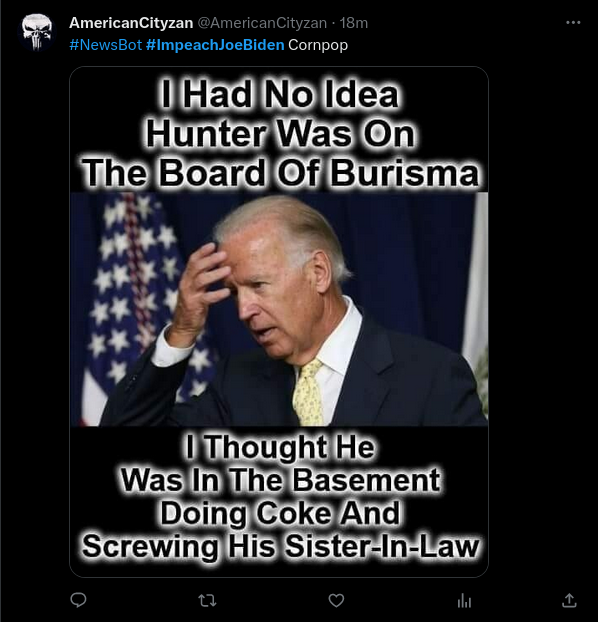Visit the @AmericanCityzan handle link
598x622 pixels.
tap(262, 23)
